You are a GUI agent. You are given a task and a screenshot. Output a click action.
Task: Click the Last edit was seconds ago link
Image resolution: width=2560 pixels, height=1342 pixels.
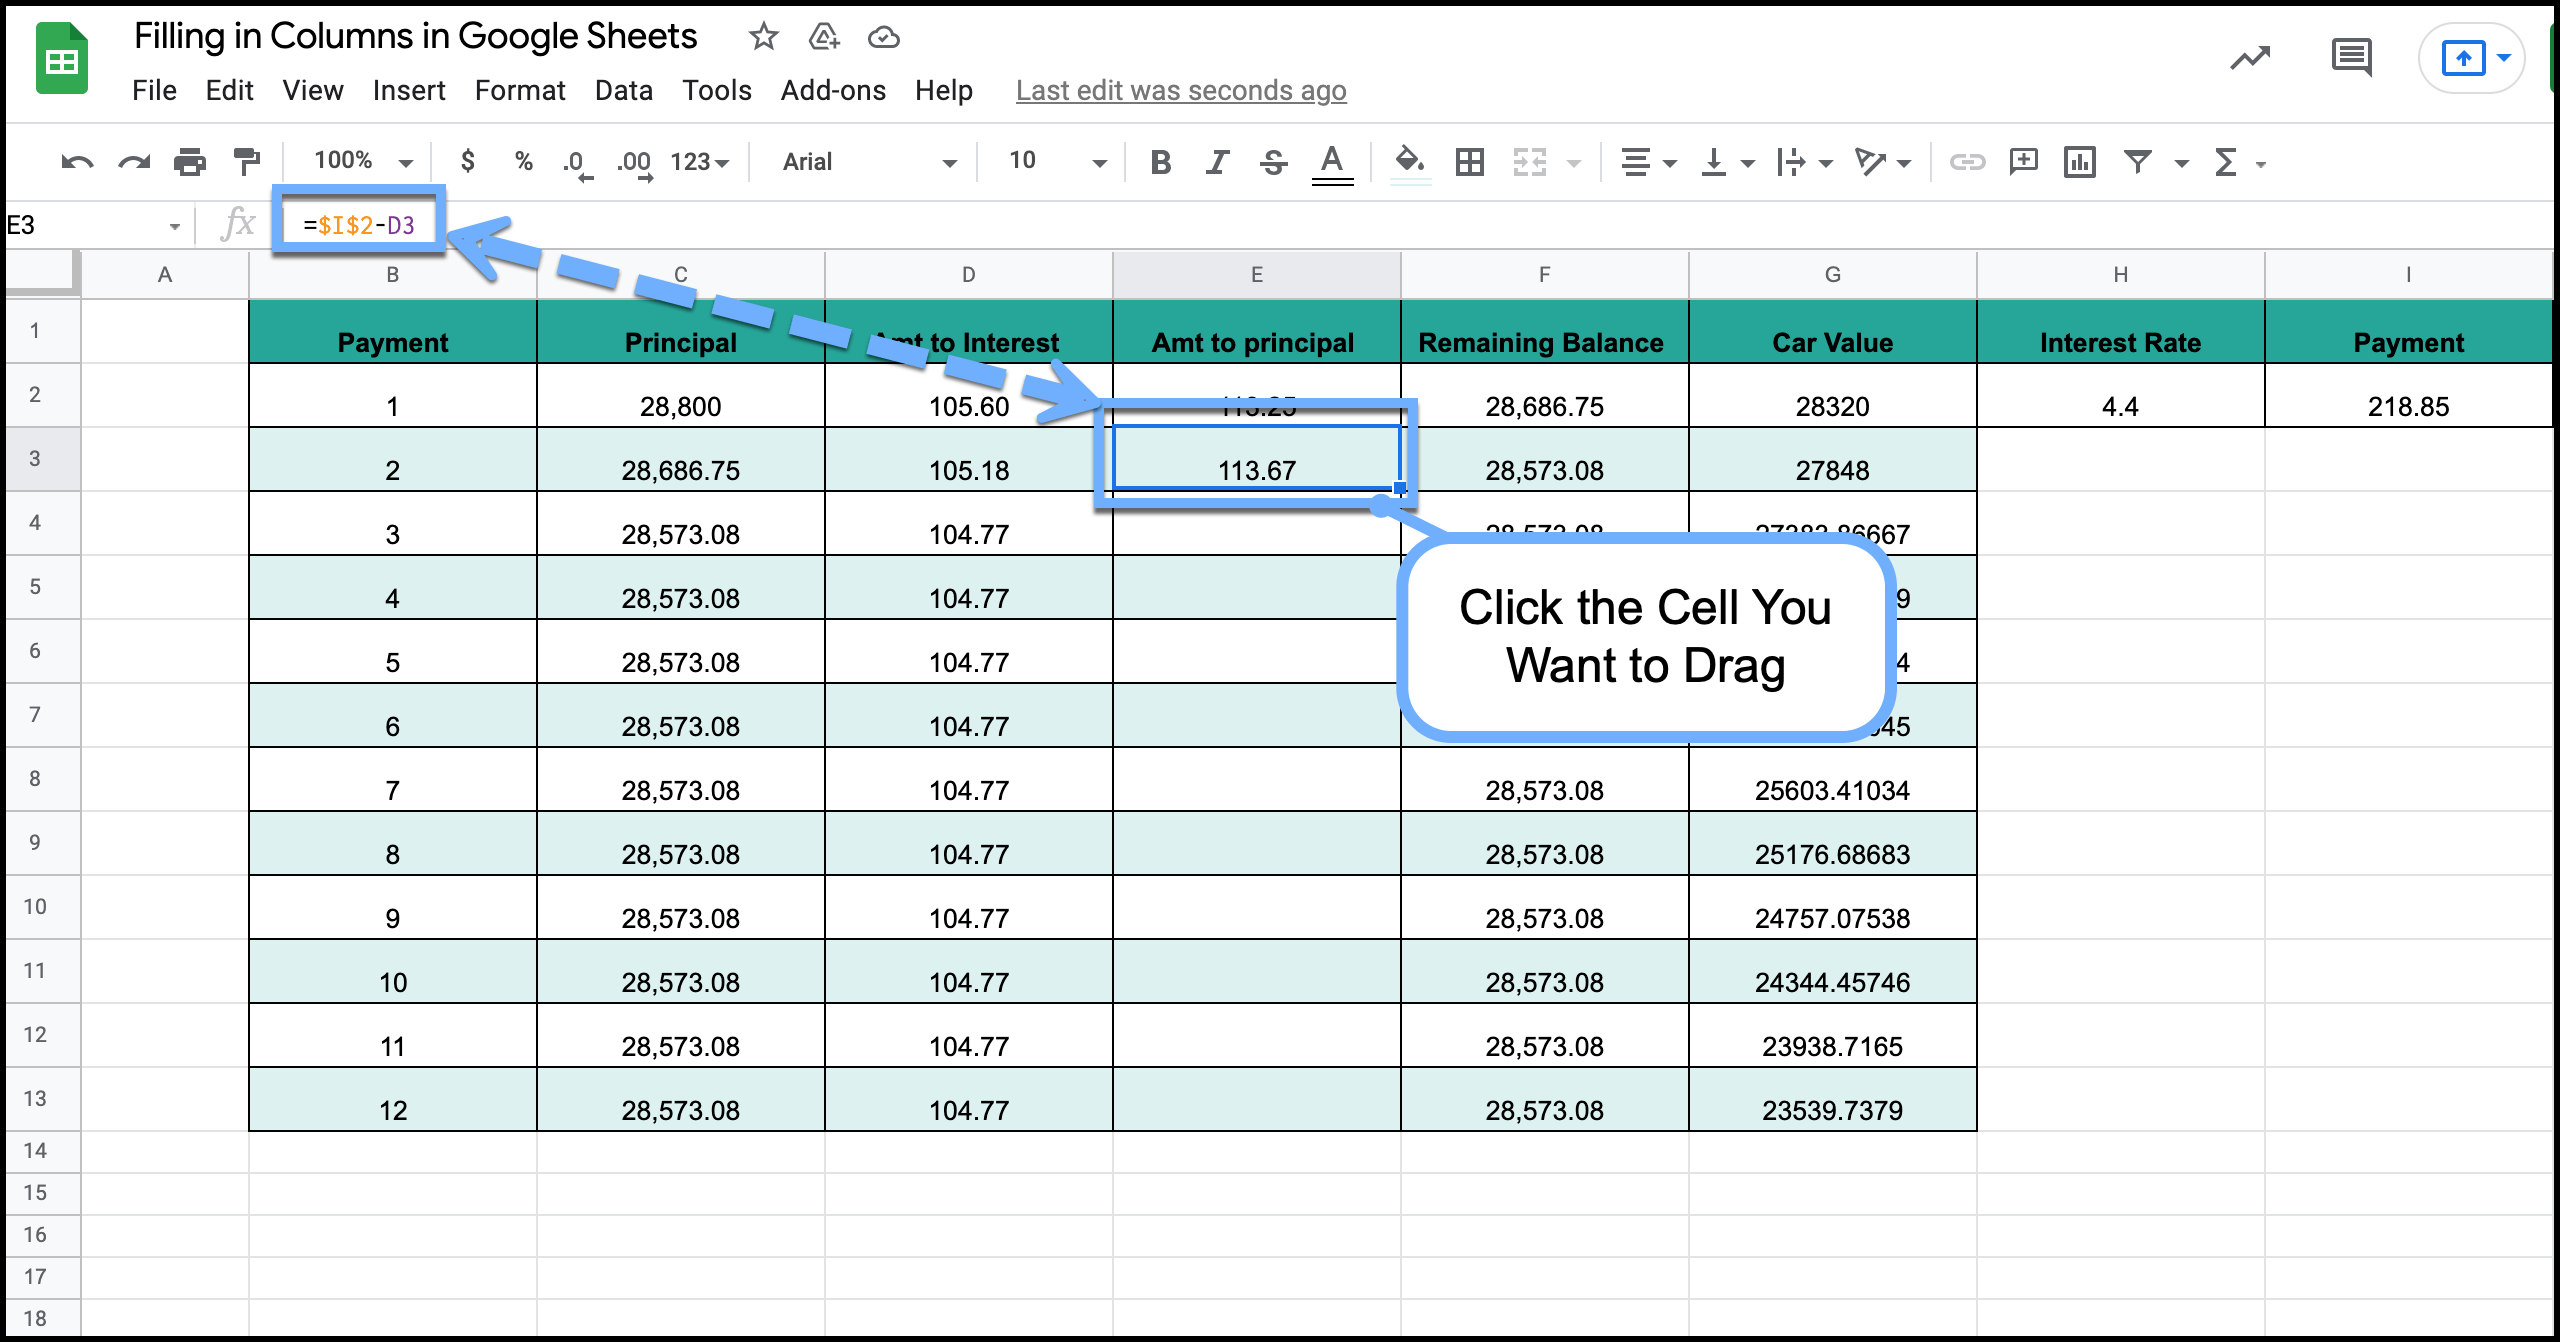tap(1180, 91)
